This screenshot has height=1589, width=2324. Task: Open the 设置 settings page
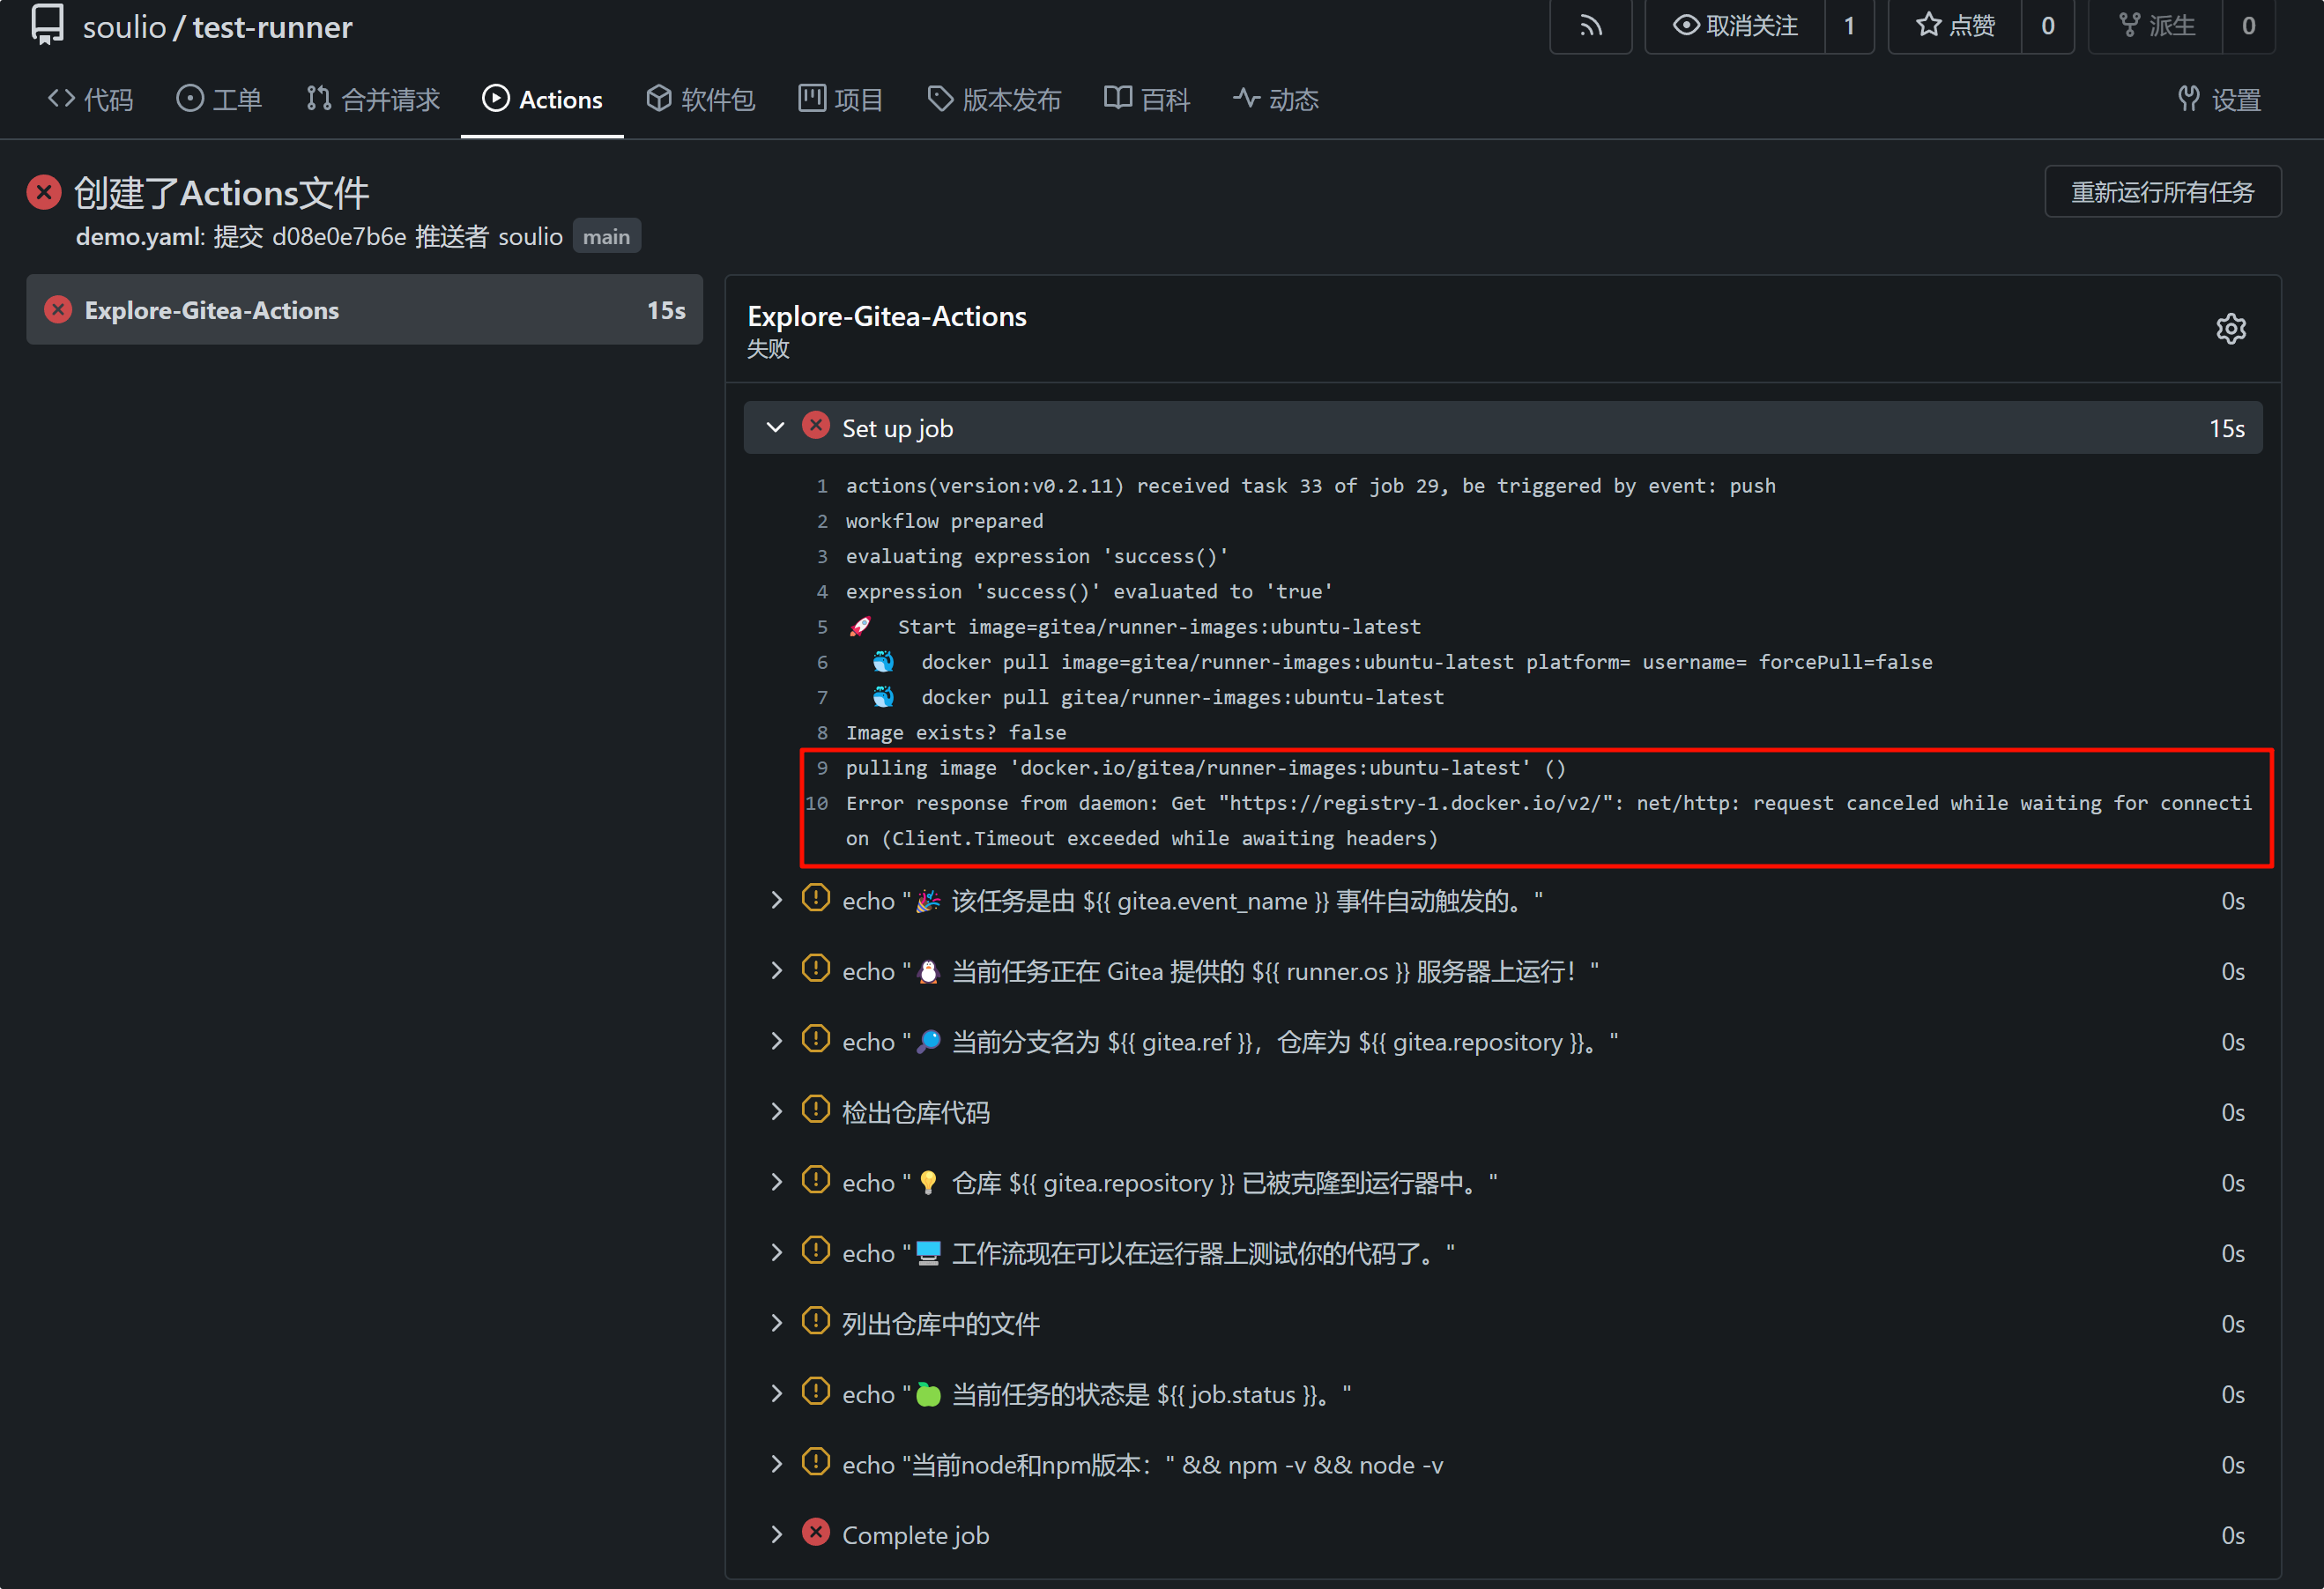2219,99
